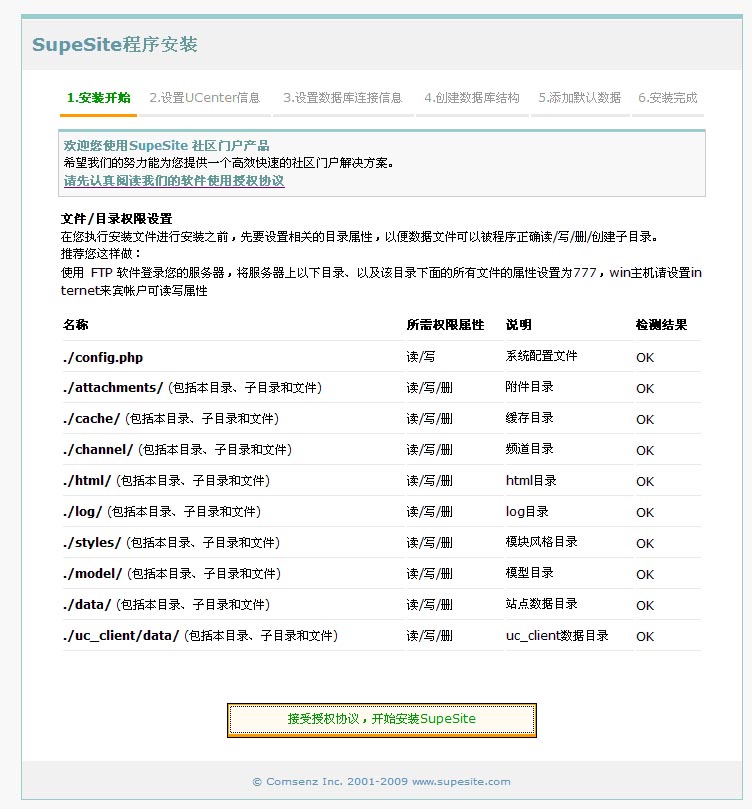Click the uc_client数据目录 description

pyautogui.click(x=557, y=635)
